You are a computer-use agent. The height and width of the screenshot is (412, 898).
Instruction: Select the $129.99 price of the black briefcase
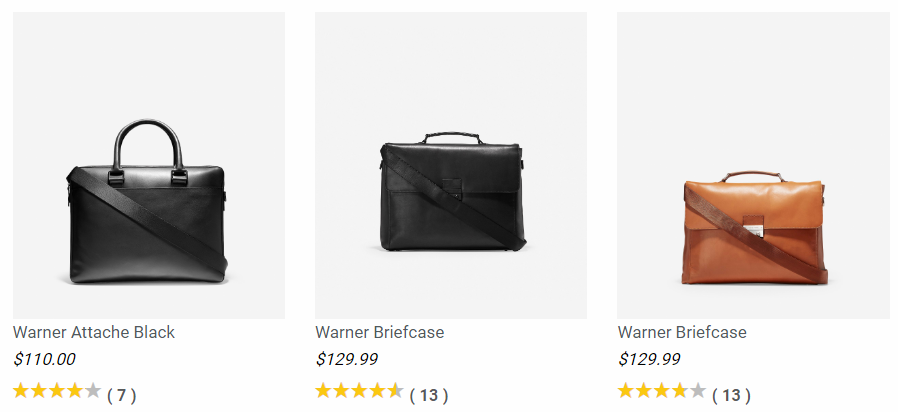346,360
